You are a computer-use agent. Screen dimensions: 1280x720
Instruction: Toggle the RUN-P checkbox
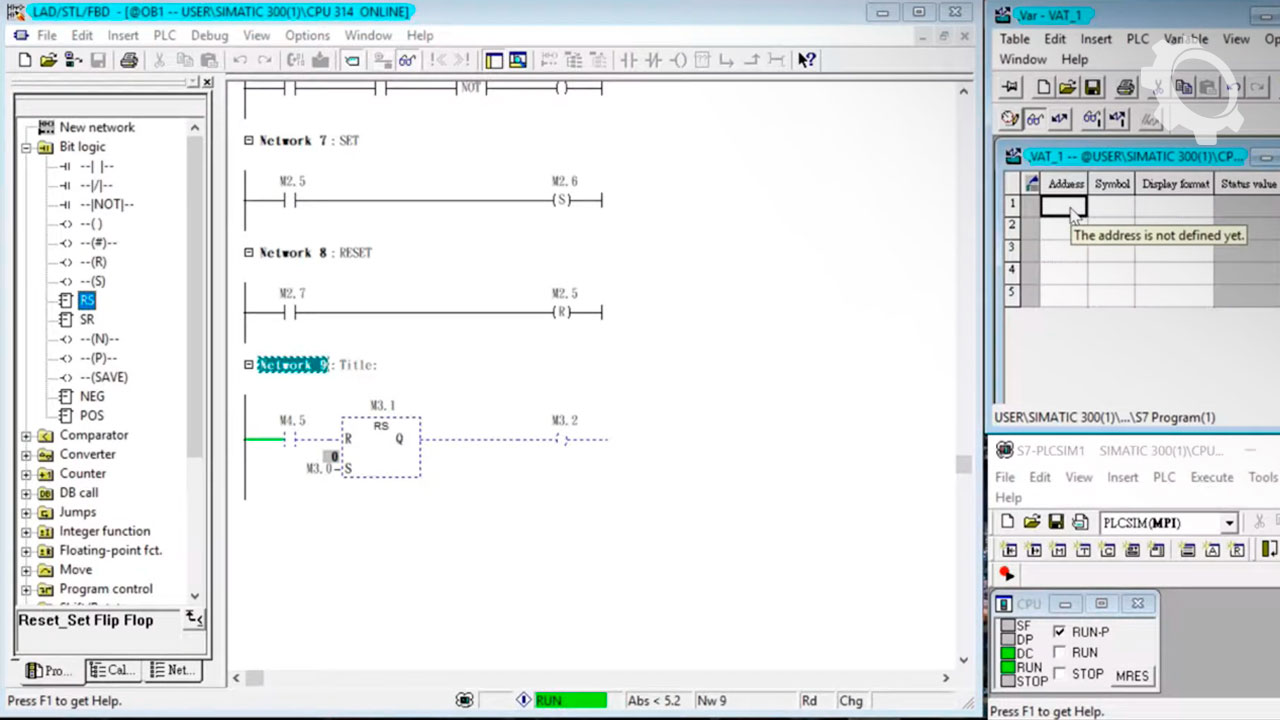(x=1060, y=632)
